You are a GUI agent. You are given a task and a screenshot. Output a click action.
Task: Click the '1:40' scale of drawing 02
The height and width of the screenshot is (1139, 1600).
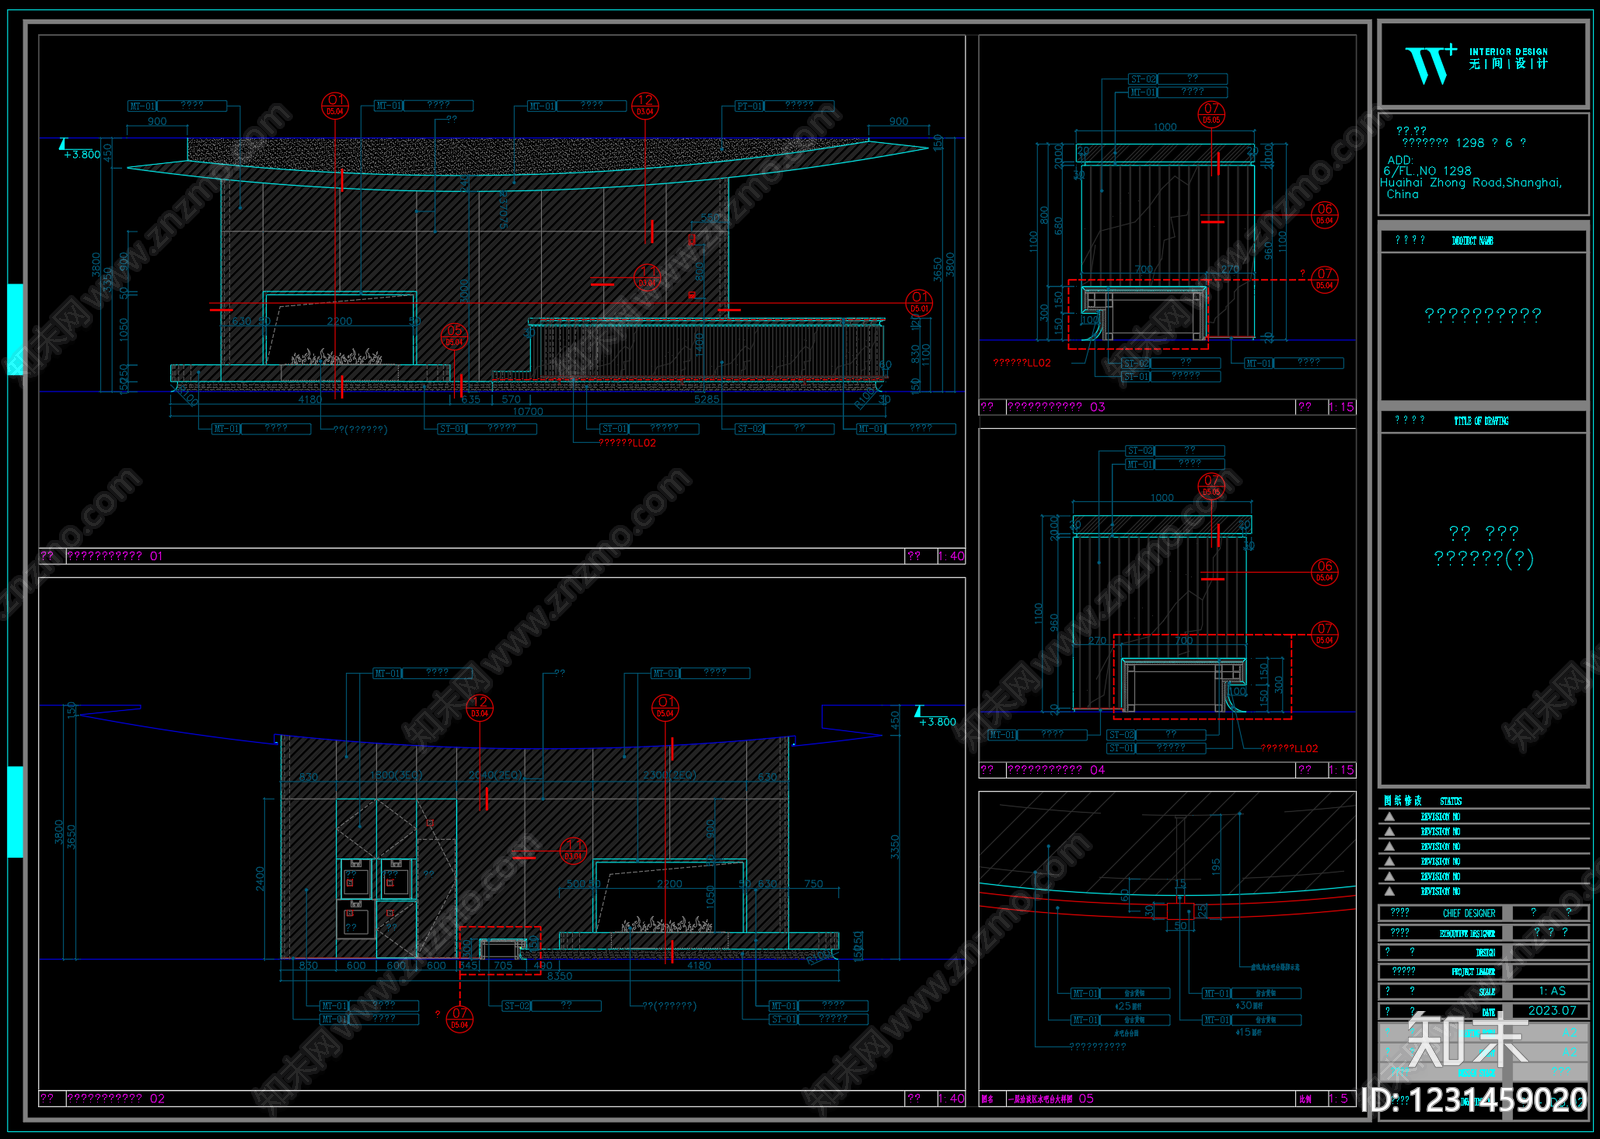pyautogui.click(x=952, y=1099)
